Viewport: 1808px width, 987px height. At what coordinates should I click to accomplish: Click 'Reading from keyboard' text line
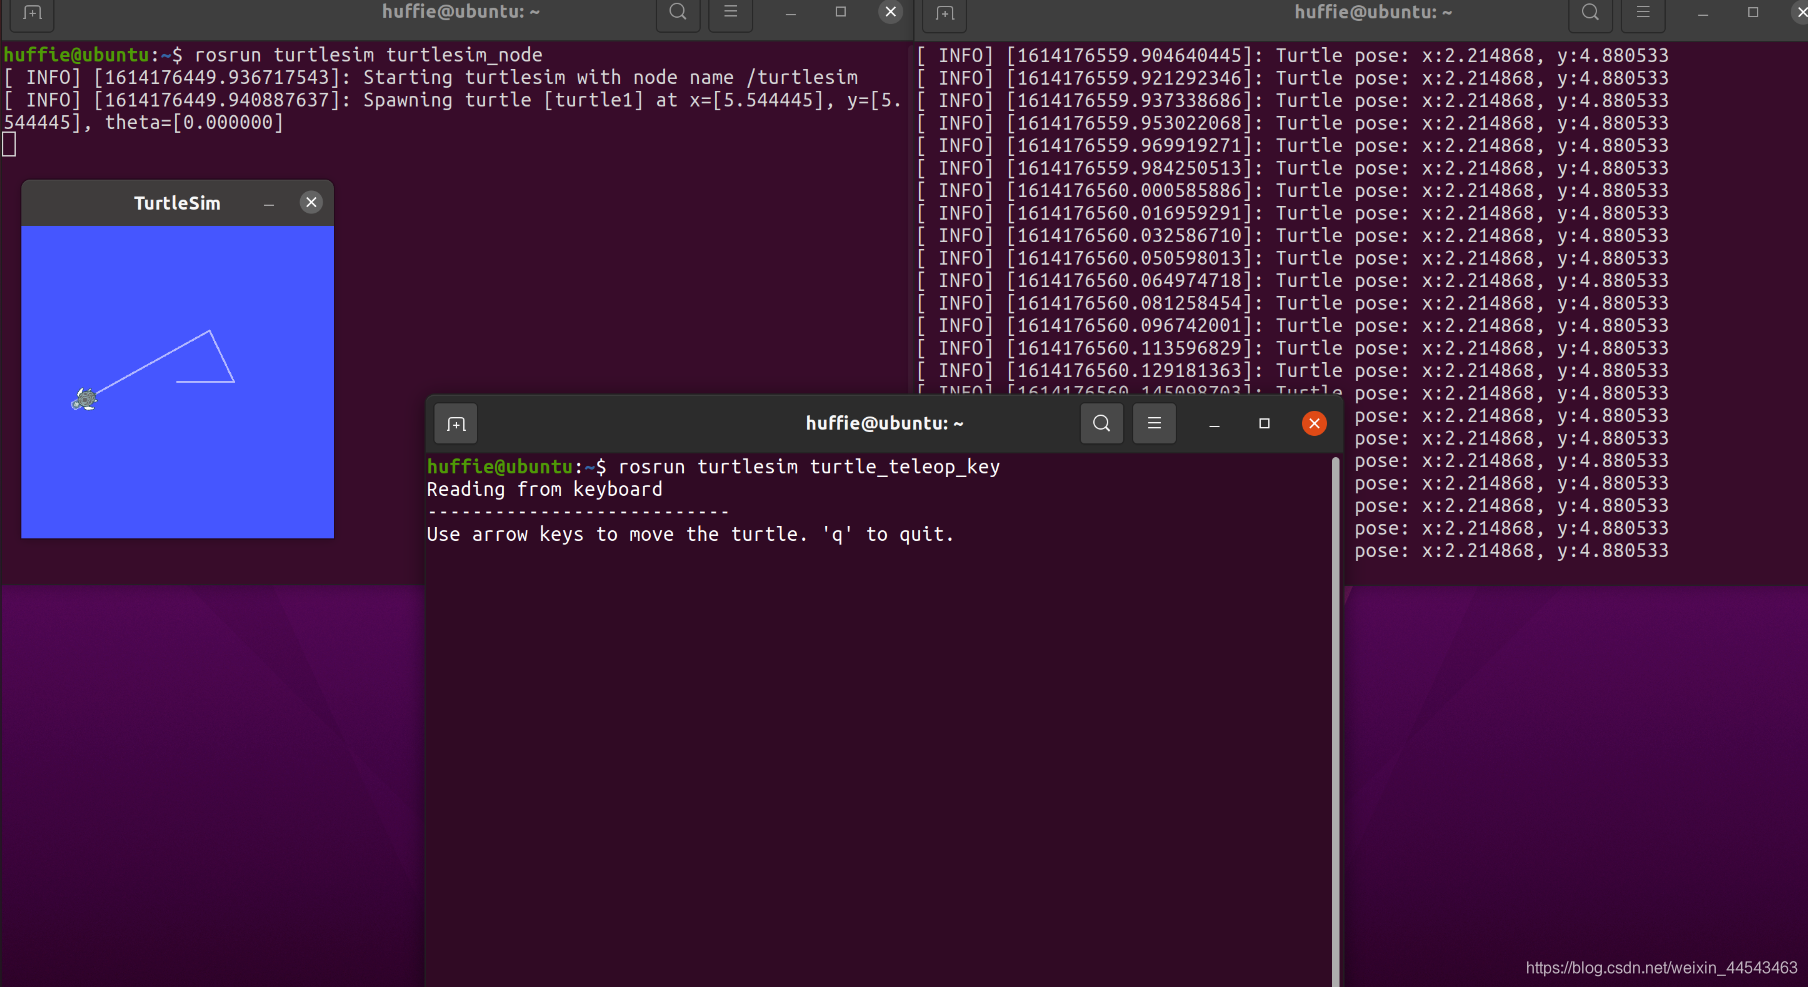point(545,489)
